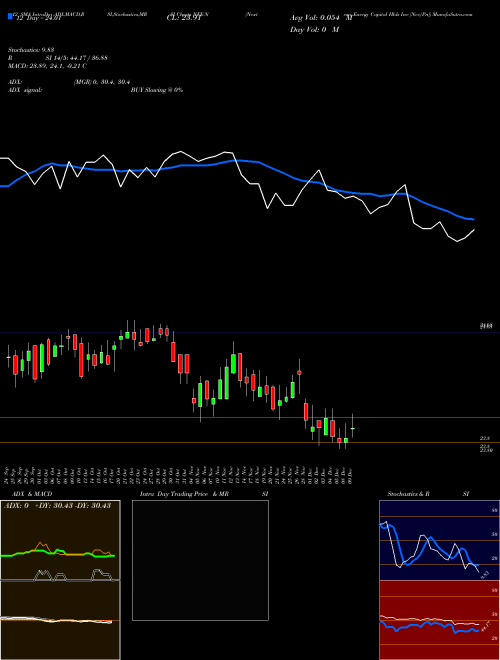This screenshot has width=500, height=660.
Task: Click the blue 12 Day SMA legend square
Action: coord(11,16)
